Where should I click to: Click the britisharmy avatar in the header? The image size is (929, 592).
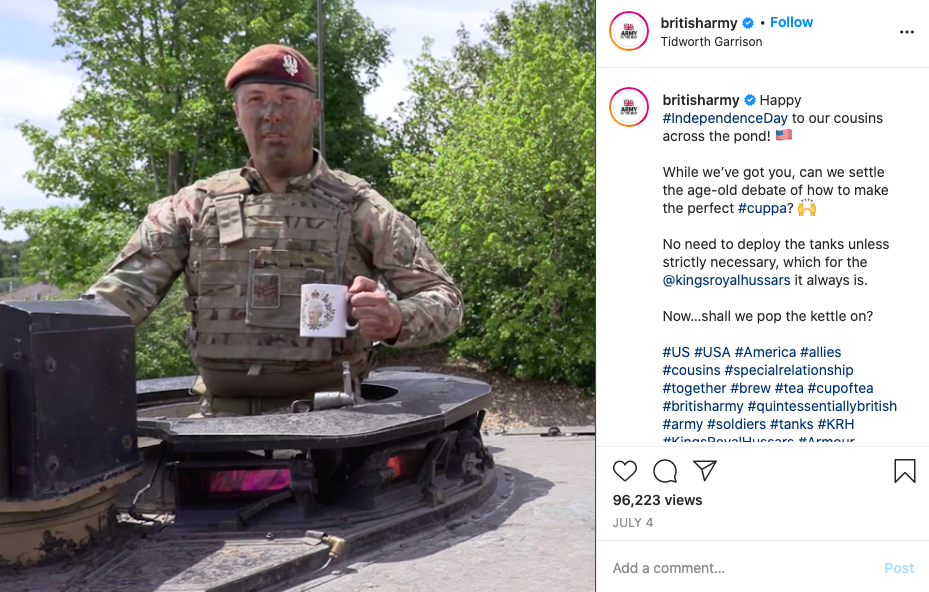tap(629, 31)
